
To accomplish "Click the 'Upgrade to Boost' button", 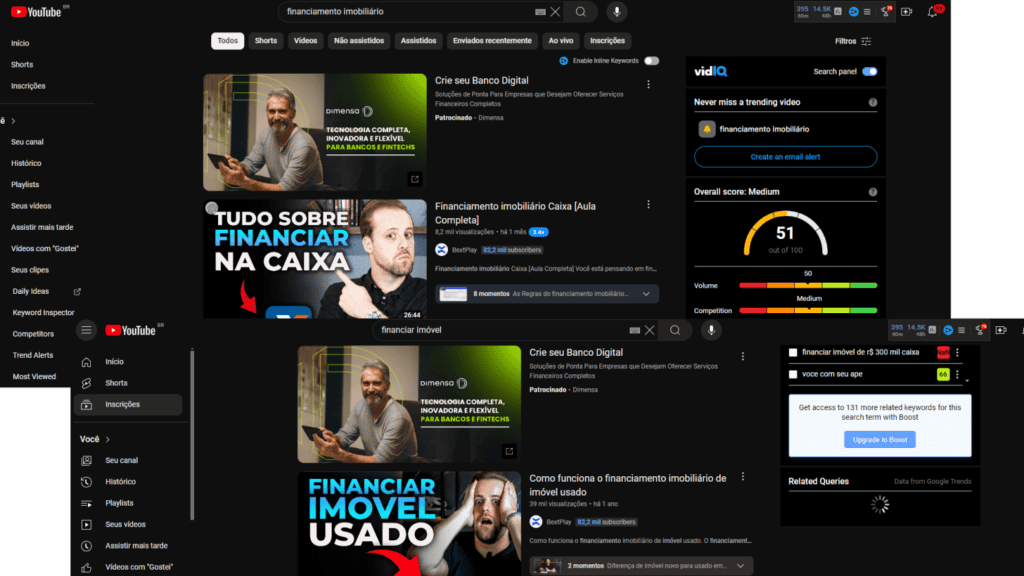I will [880, 440].
